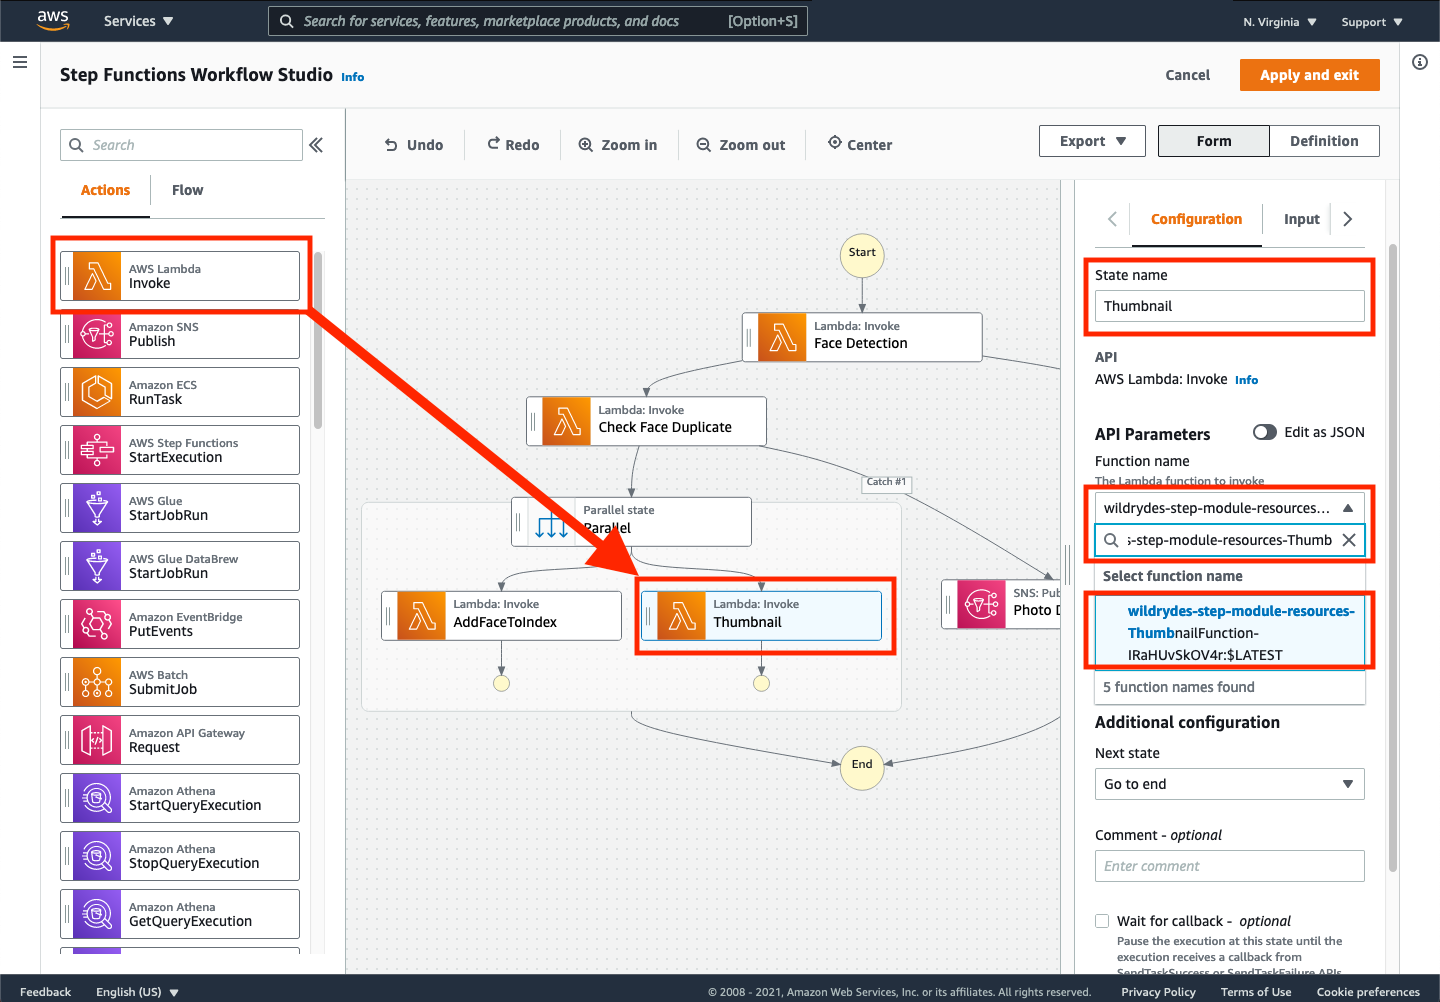Image resolution: width=1440 pixels, height=1002 pixels.
Task: Click the AddFaceToIndex Lambda icon
Action: [x=422, y=616]
